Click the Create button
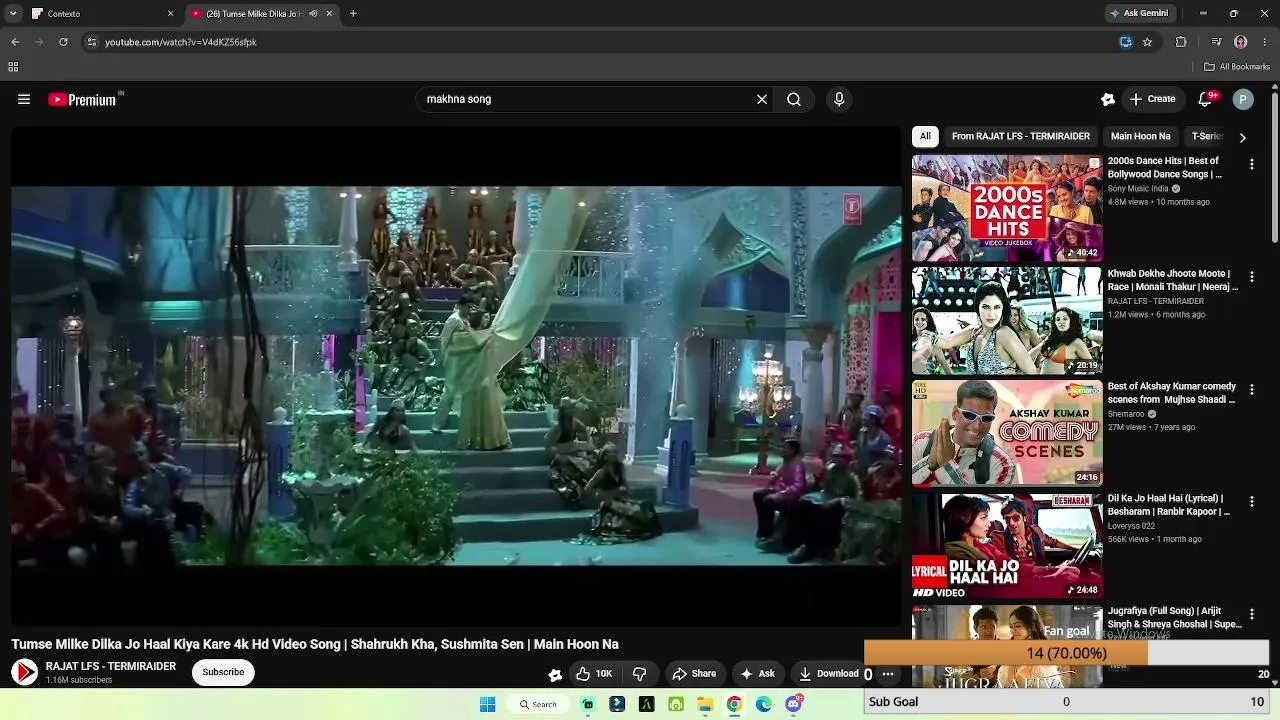 (1152, 99)
